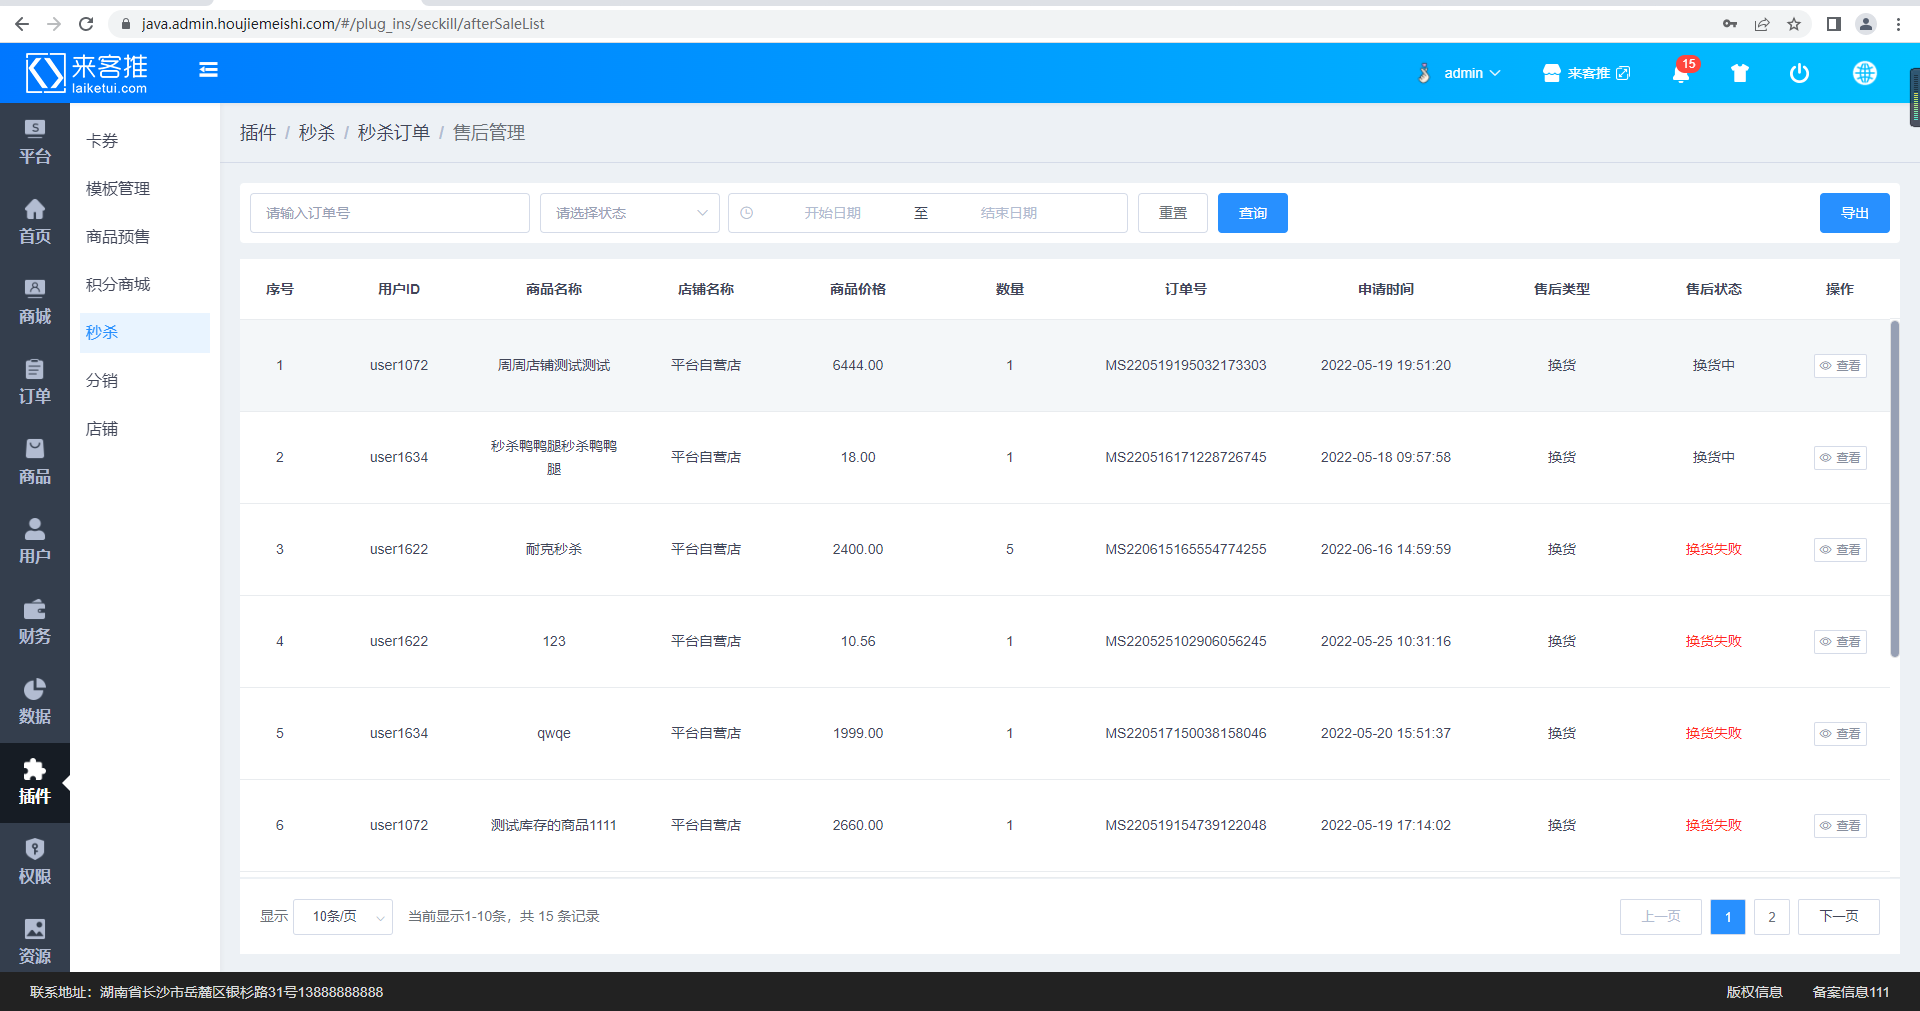This screenshot has width=1920, height=1011.
Task: Open the 来客推 store link
Action: 1587,73
